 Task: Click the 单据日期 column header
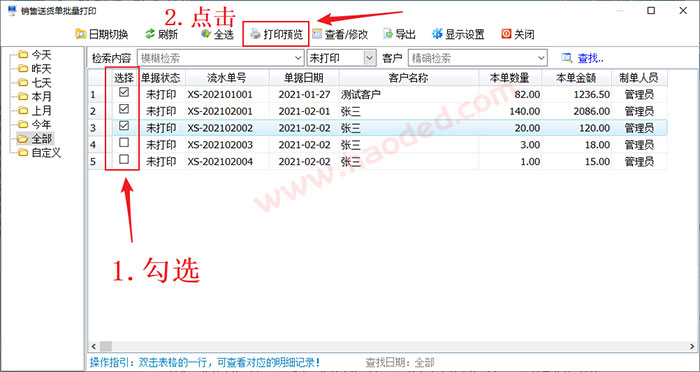pyautogui.click(x=304, y=78)
